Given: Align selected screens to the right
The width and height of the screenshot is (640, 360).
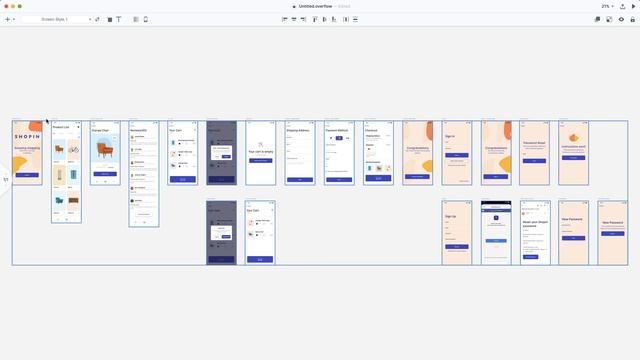Looking at the screenshot, I should click(x=303, y=19).
